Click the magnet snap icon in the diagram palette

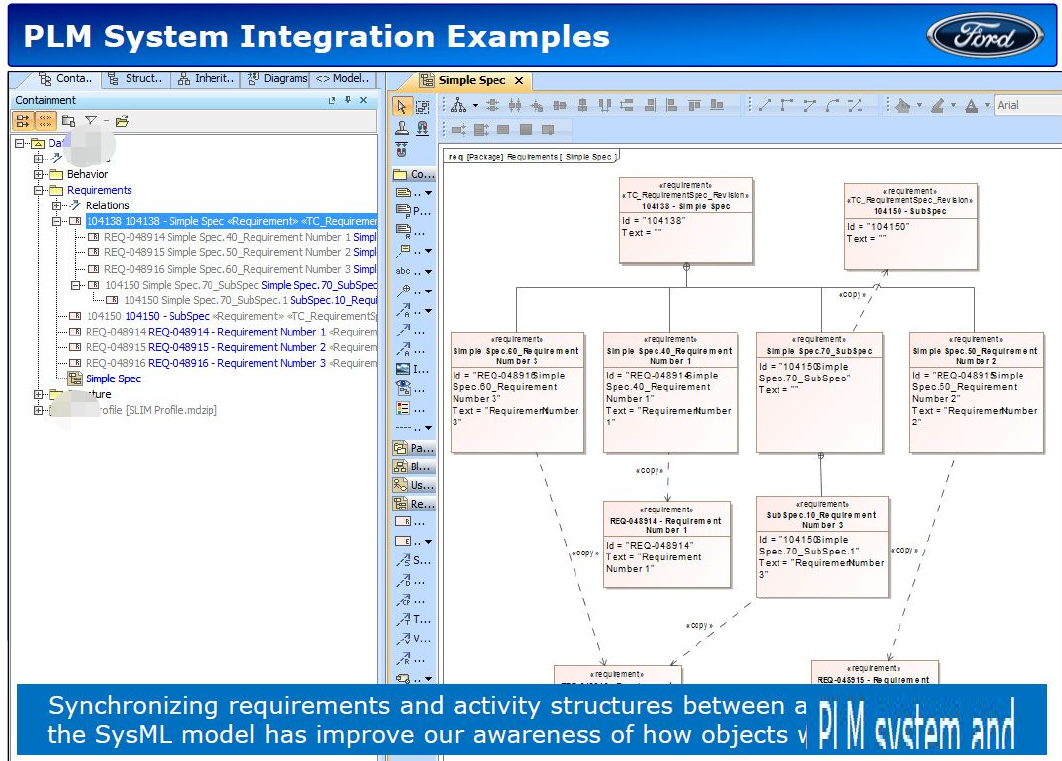(x=422, y=128)
